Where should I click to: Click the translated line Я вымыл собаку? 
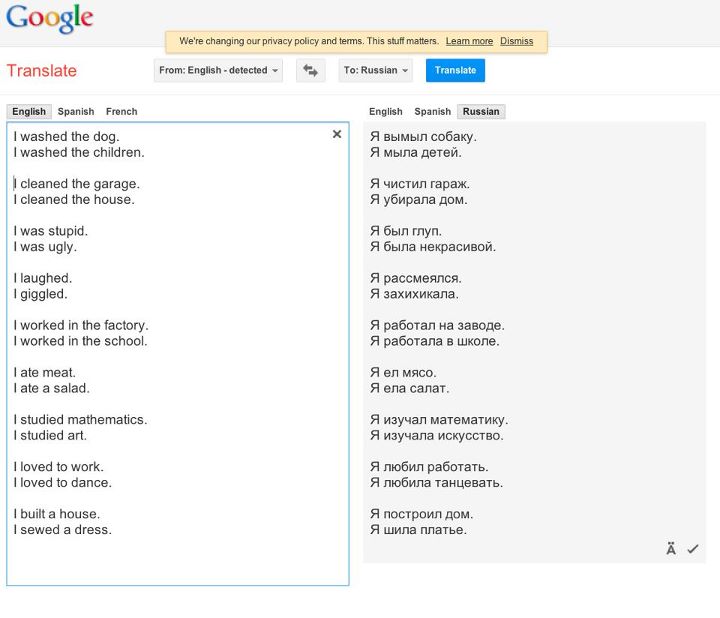click(423, 136)
